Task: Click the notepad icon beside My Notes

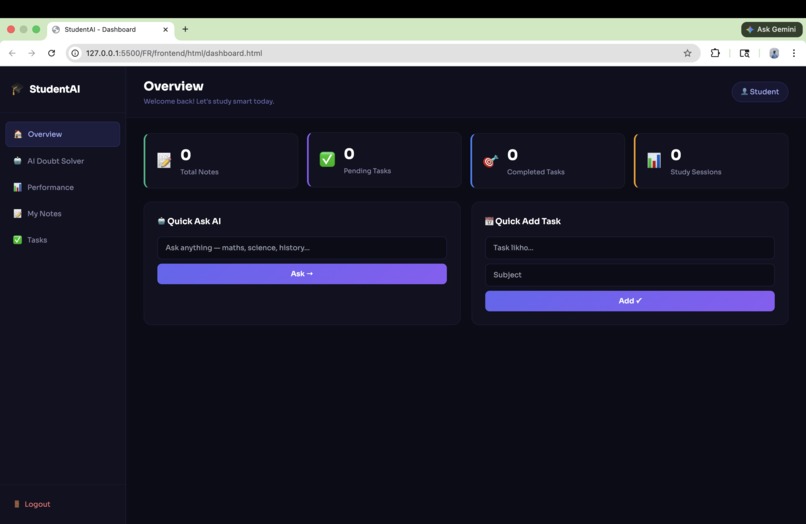Action: 17,213
